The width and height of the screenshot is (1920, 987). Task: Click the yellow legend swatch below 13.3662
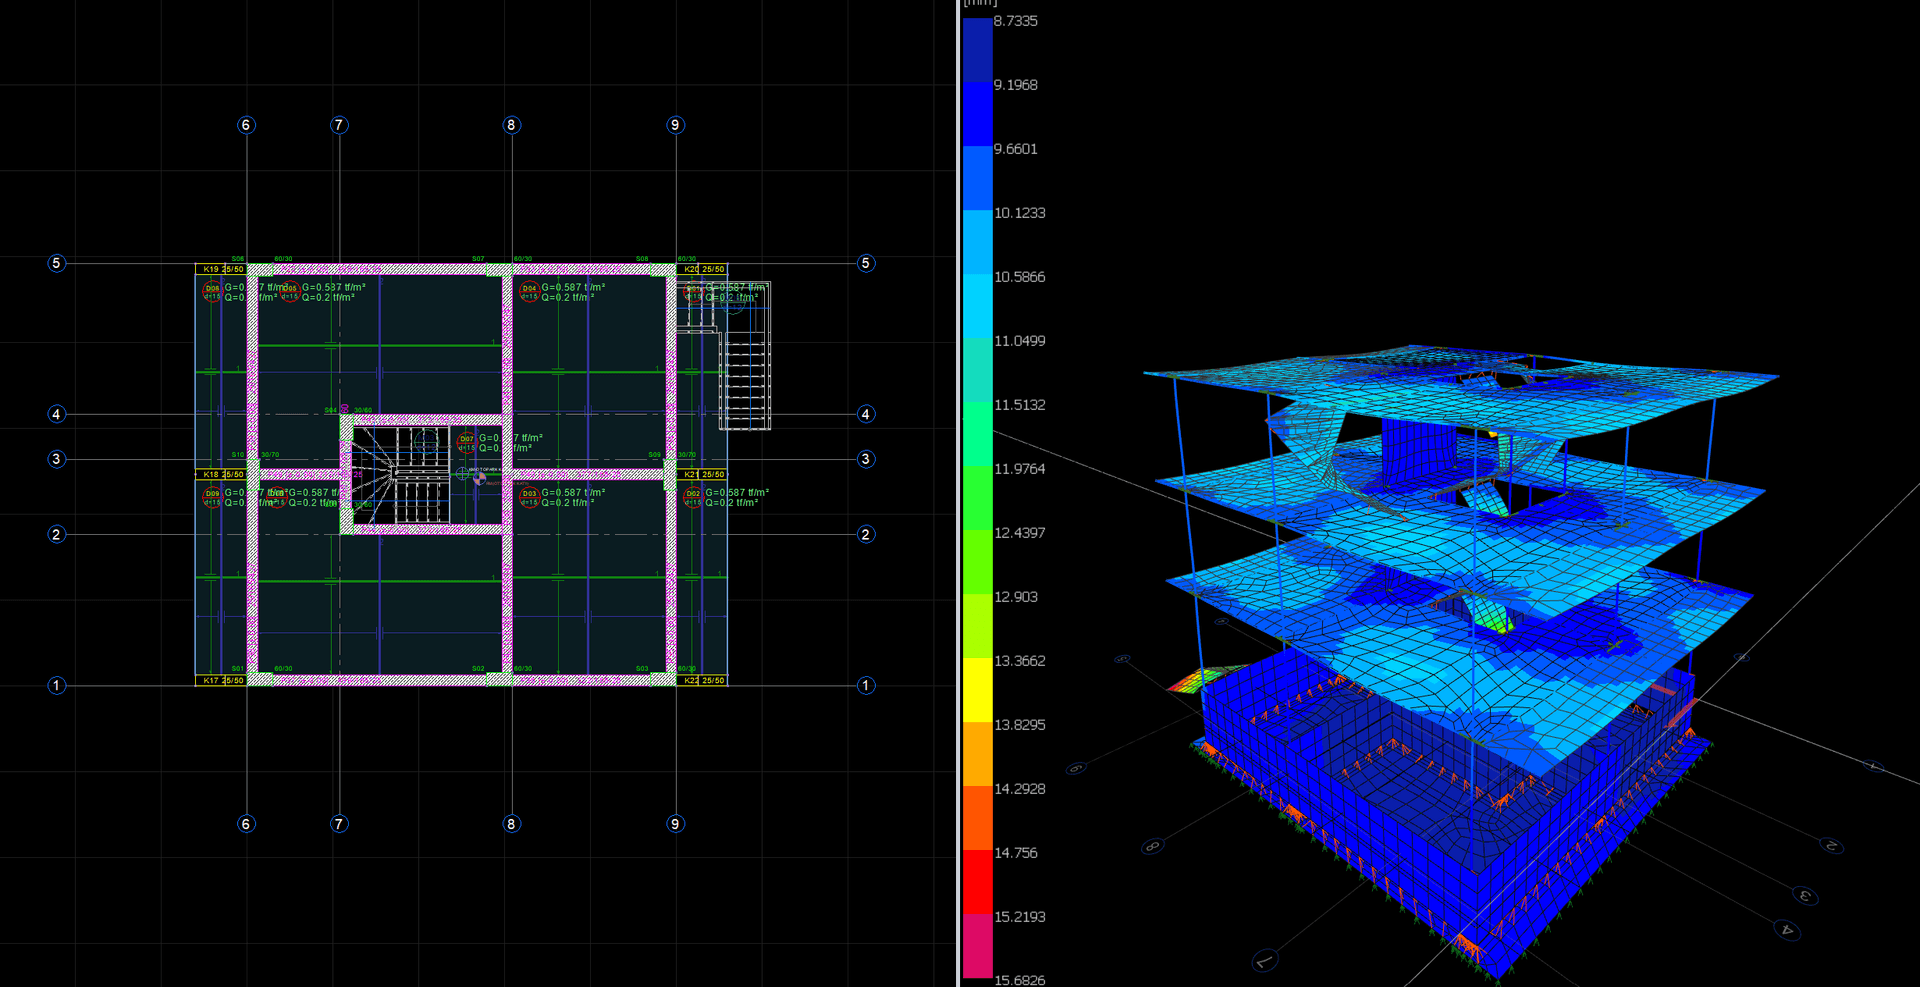tap(977, 689)
